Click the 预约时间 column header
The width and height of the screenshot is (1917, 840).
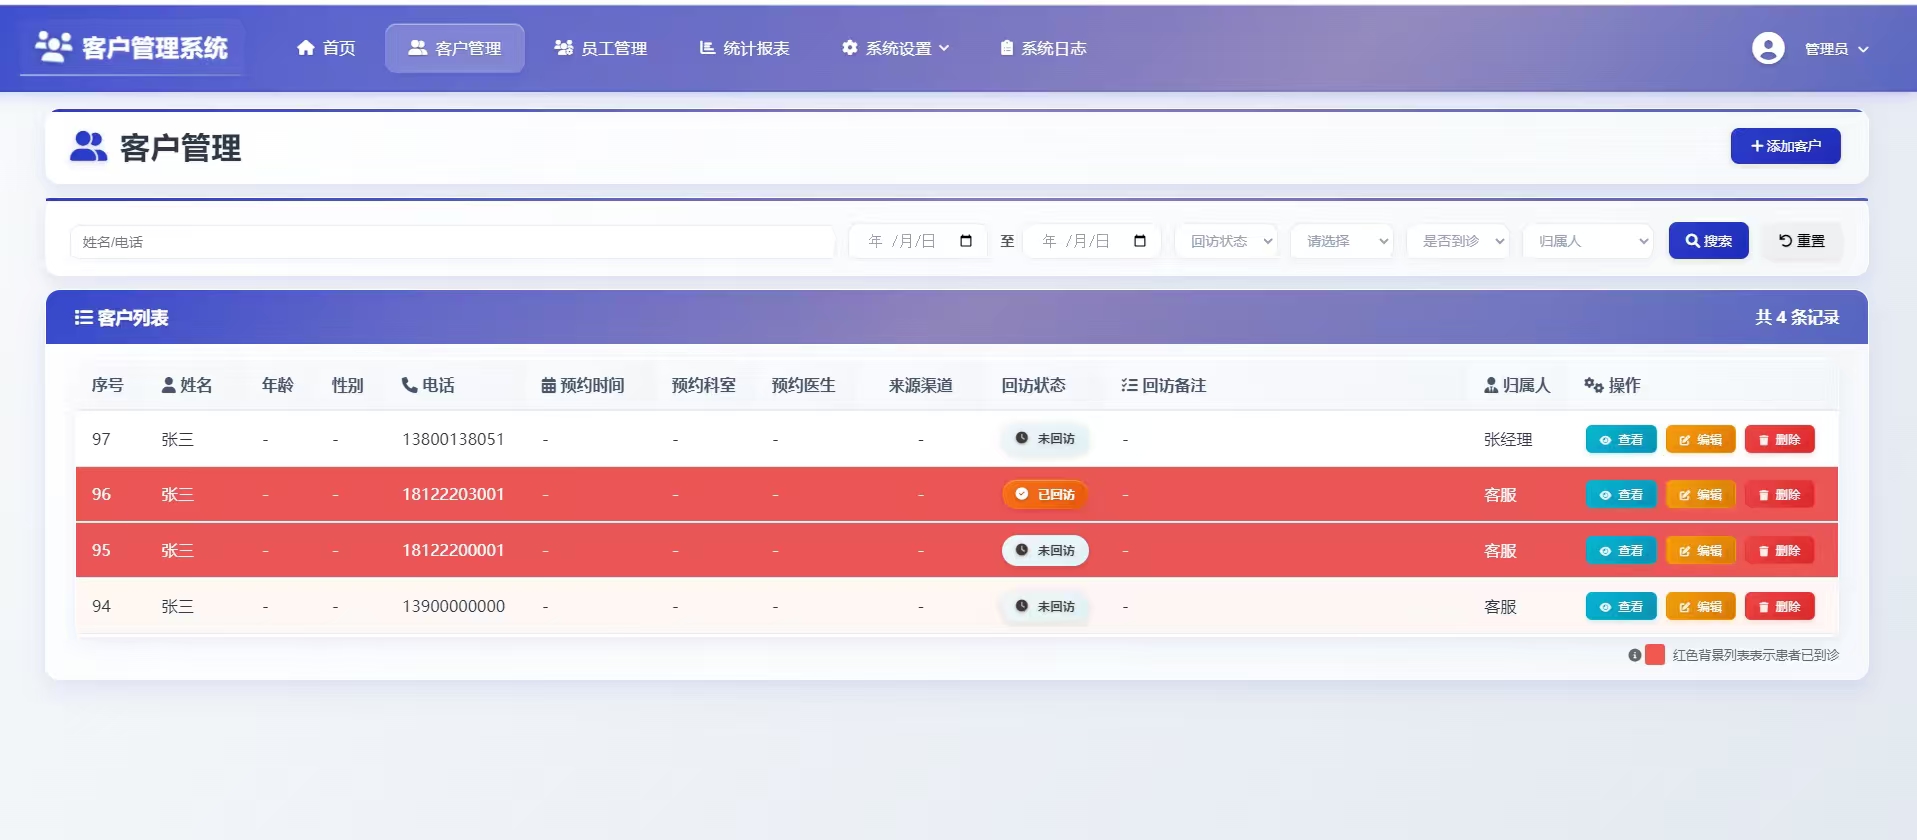tap(583, 385)
